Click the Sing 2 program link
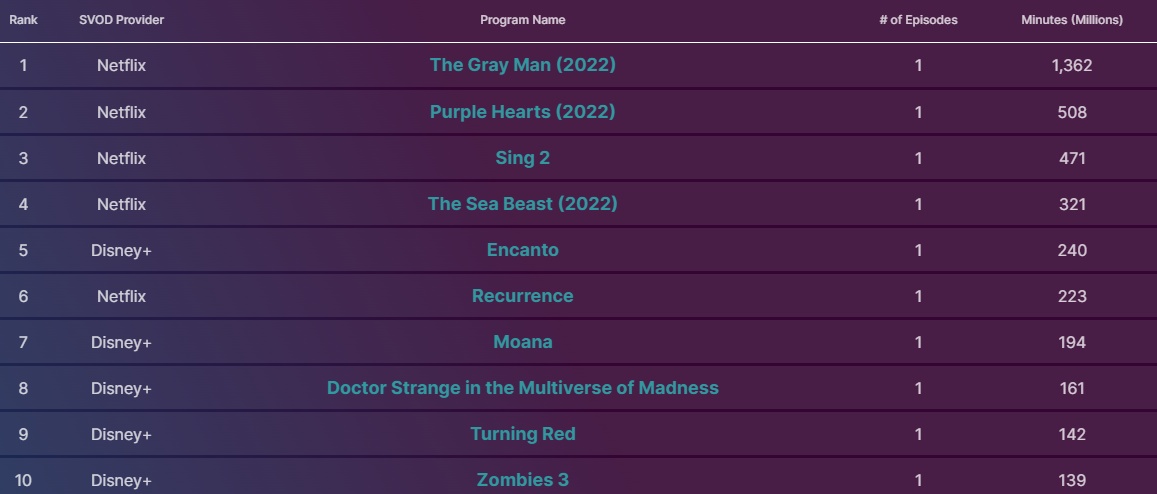1157x494 pixels. click(x=522, y=158)
